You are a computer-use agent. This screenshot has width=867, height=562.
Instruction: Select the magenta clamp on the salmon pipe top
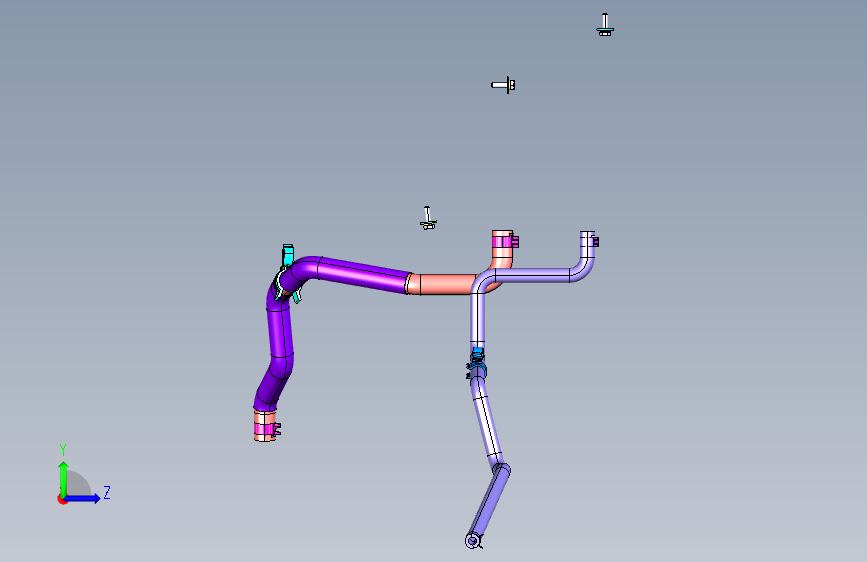coord(505,241)
